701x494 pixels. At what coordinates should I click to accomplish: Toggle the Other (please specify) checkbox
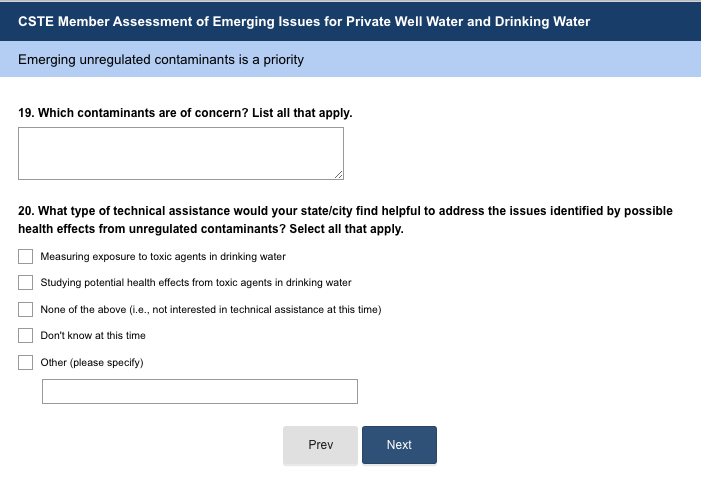[x=26, y=362]
